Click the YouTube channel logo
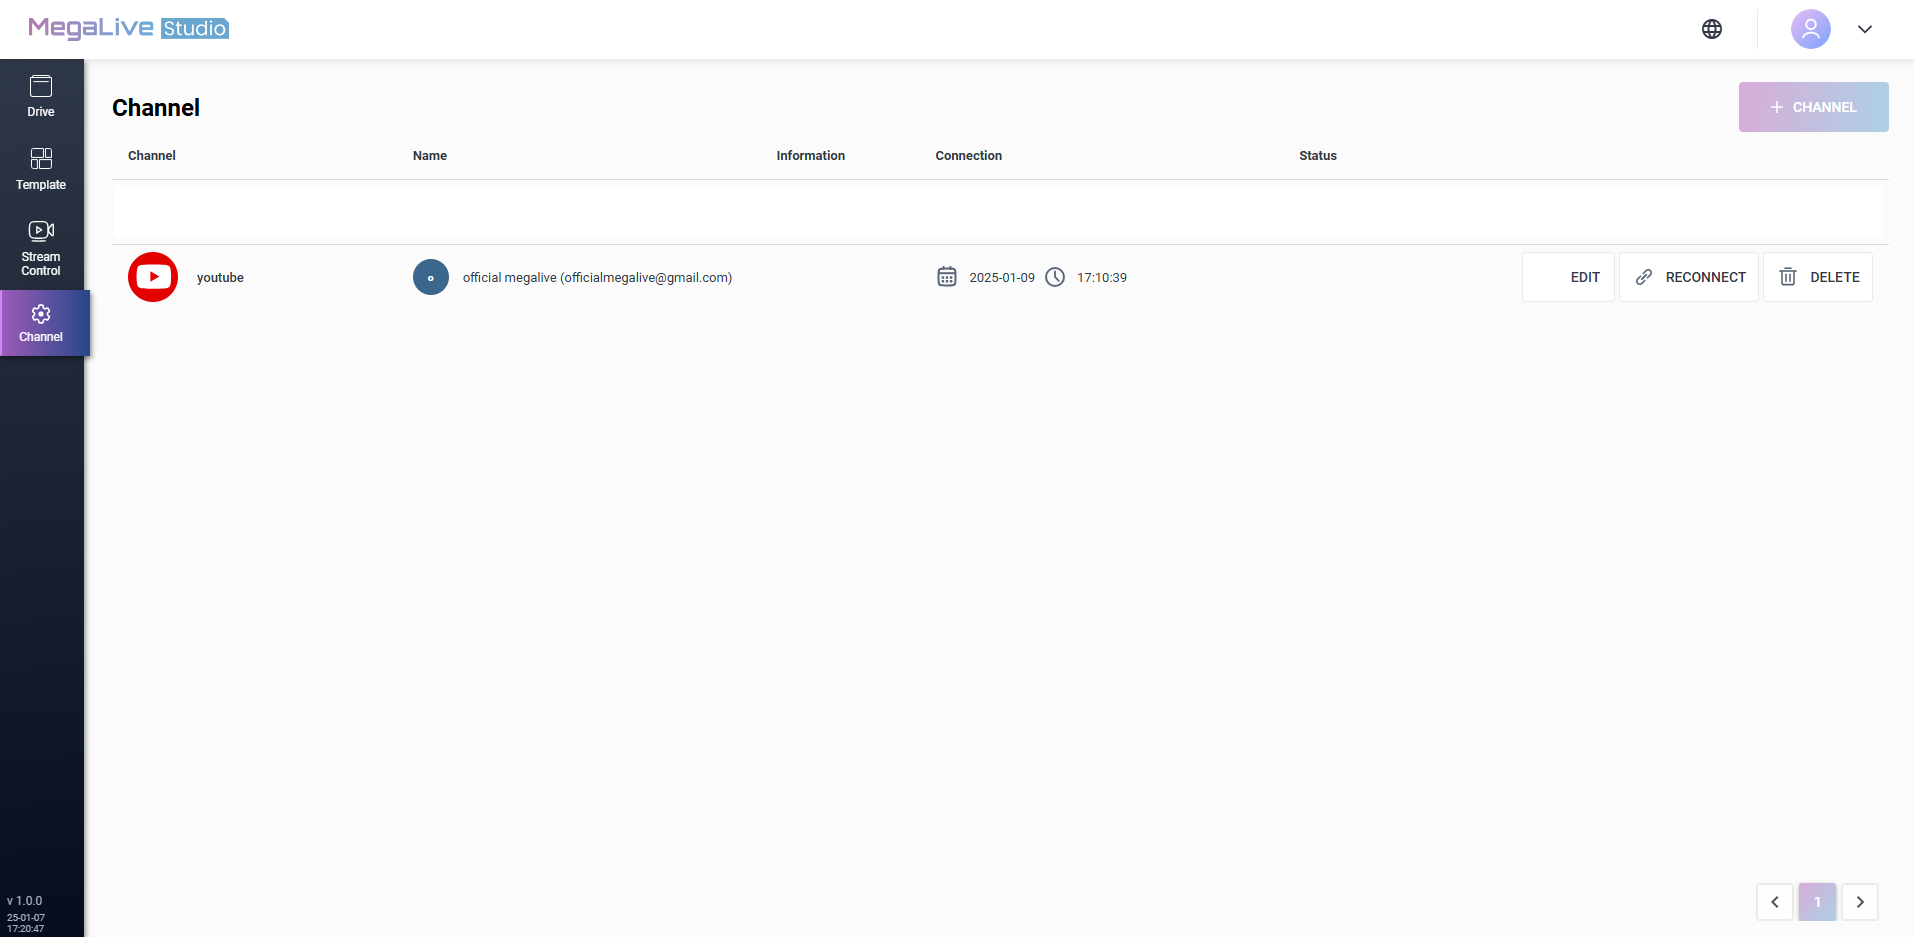The image size is (1914, 937). 153,277
